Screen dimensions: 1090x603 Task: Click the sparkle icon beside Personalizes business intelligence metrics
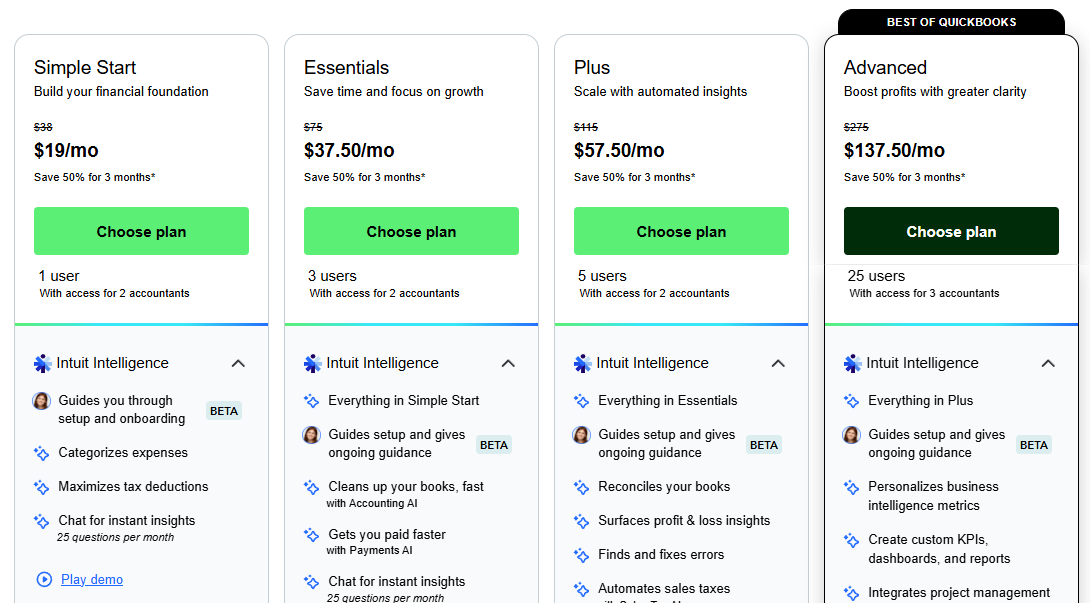(852, 487)
